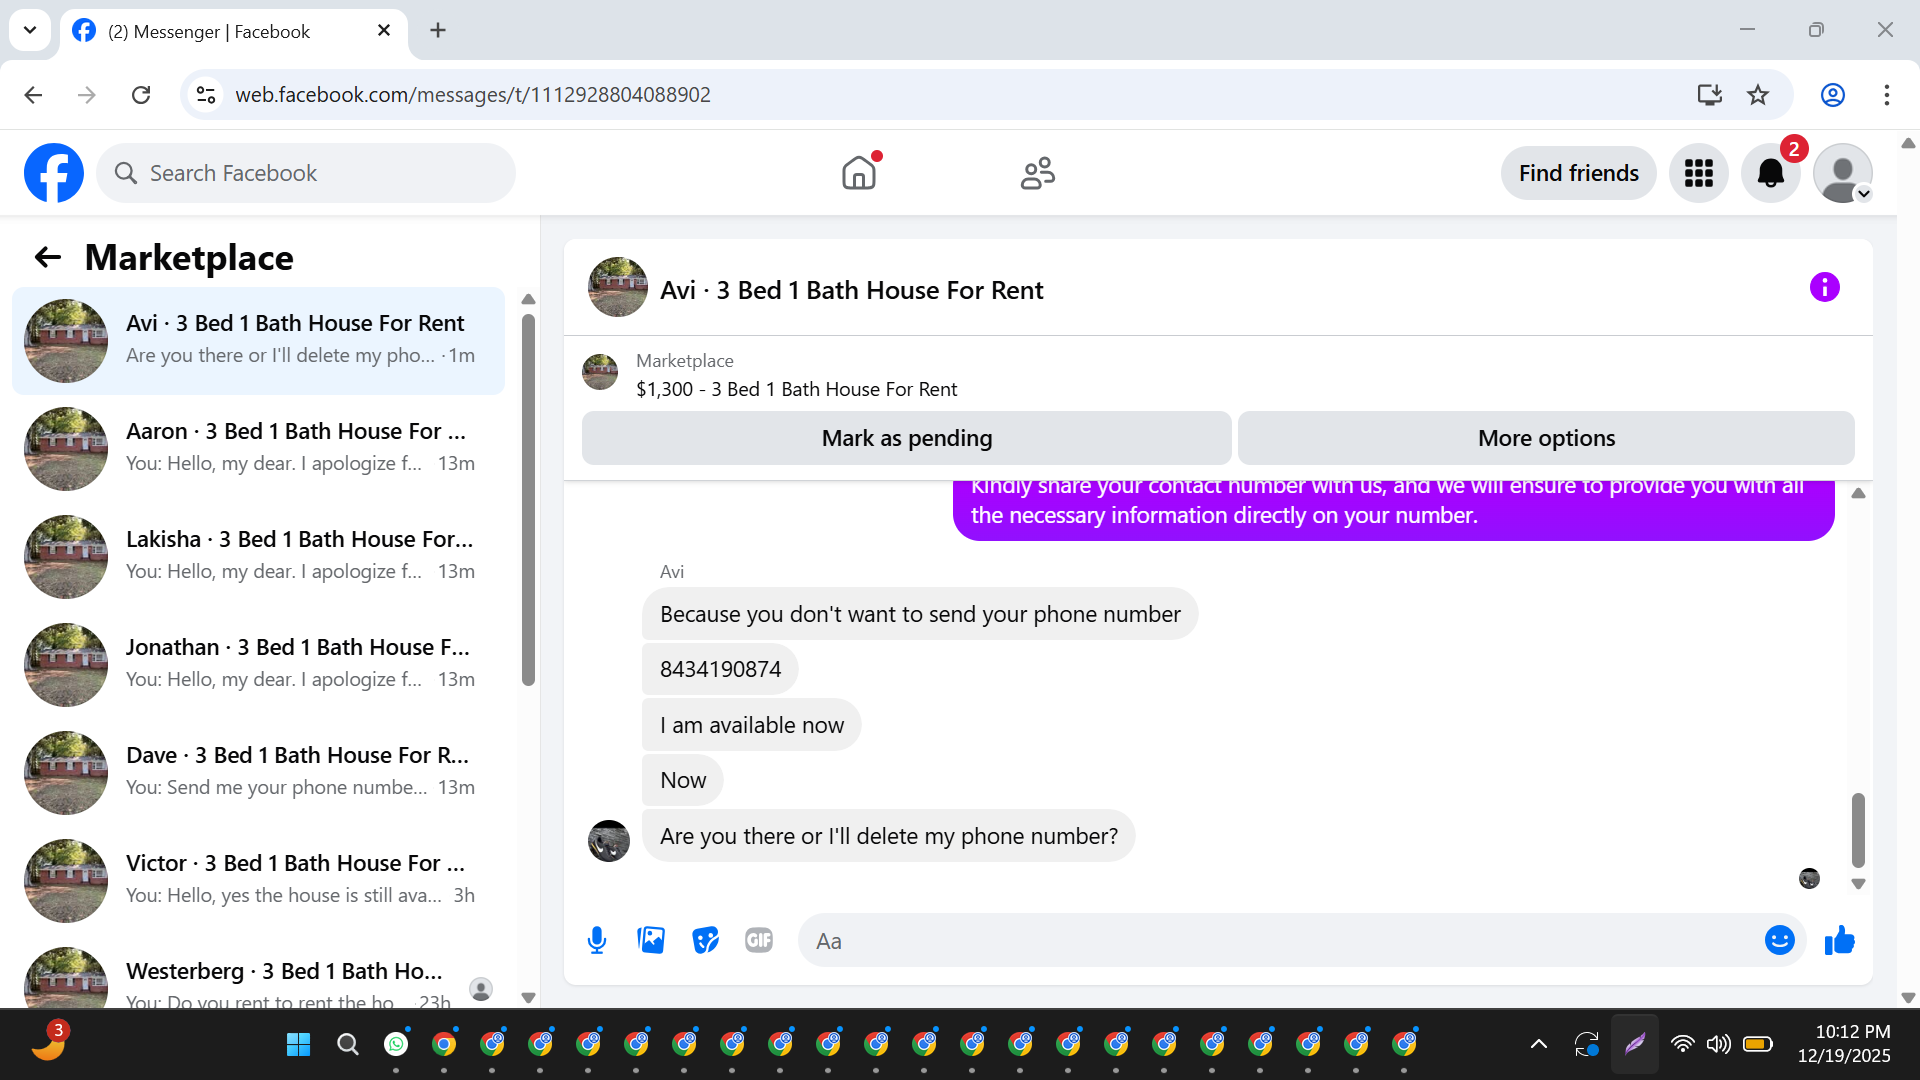Open the emoji picker in the message box
Image resolution: width=1920 pixels, height=1080 pixels.
coord(1779,940)
